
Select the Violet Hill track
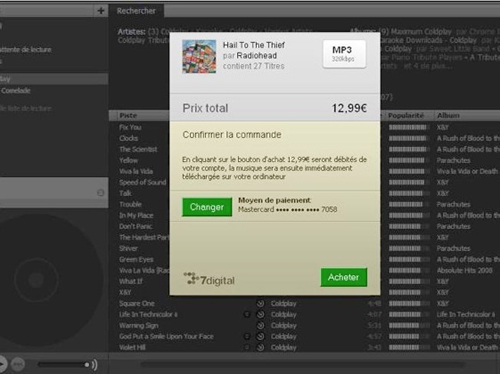[133, 347]
